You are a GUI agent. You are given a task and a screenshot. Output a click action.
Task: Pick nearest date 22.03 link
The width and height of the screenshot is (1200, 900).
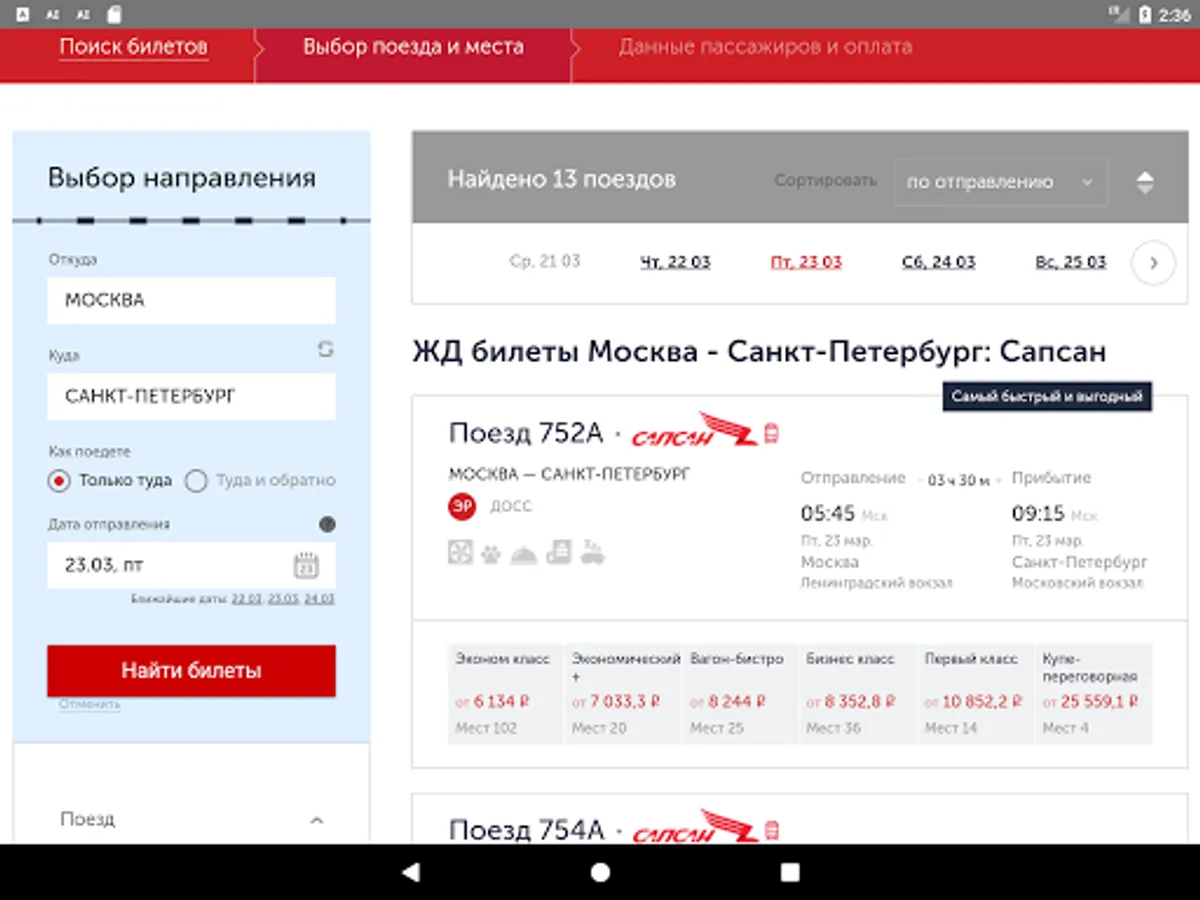[x=247, y=599]
